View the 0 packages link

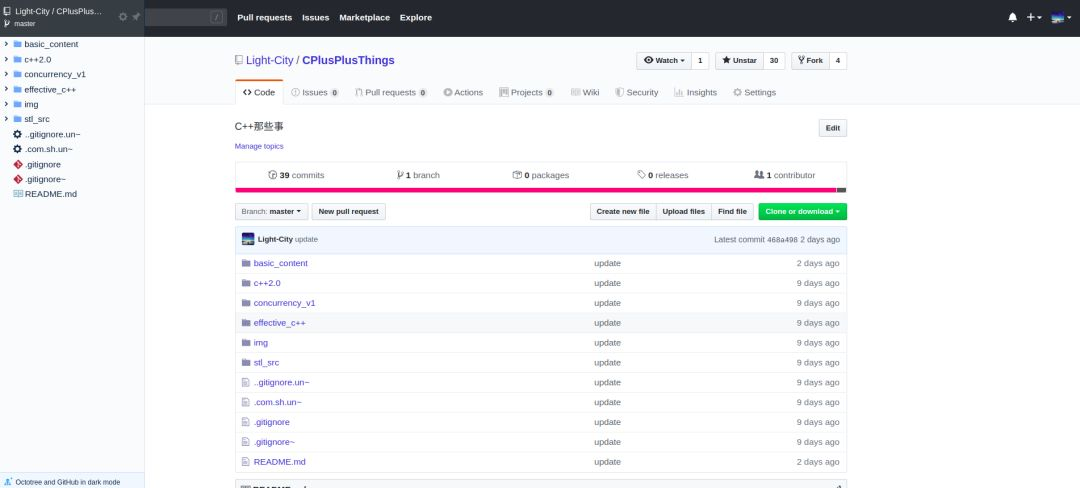tap(541, 176)
